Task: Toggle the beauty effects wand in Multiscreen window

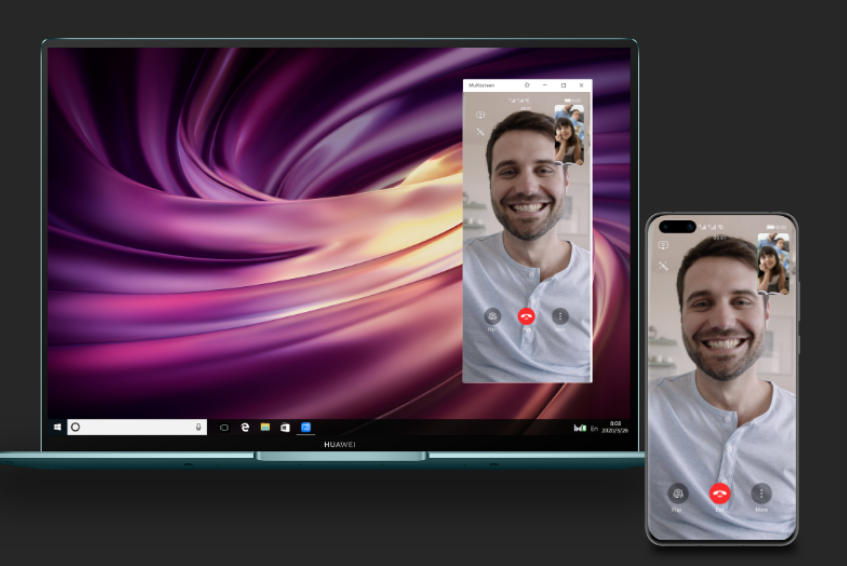Action: point(480,132)
